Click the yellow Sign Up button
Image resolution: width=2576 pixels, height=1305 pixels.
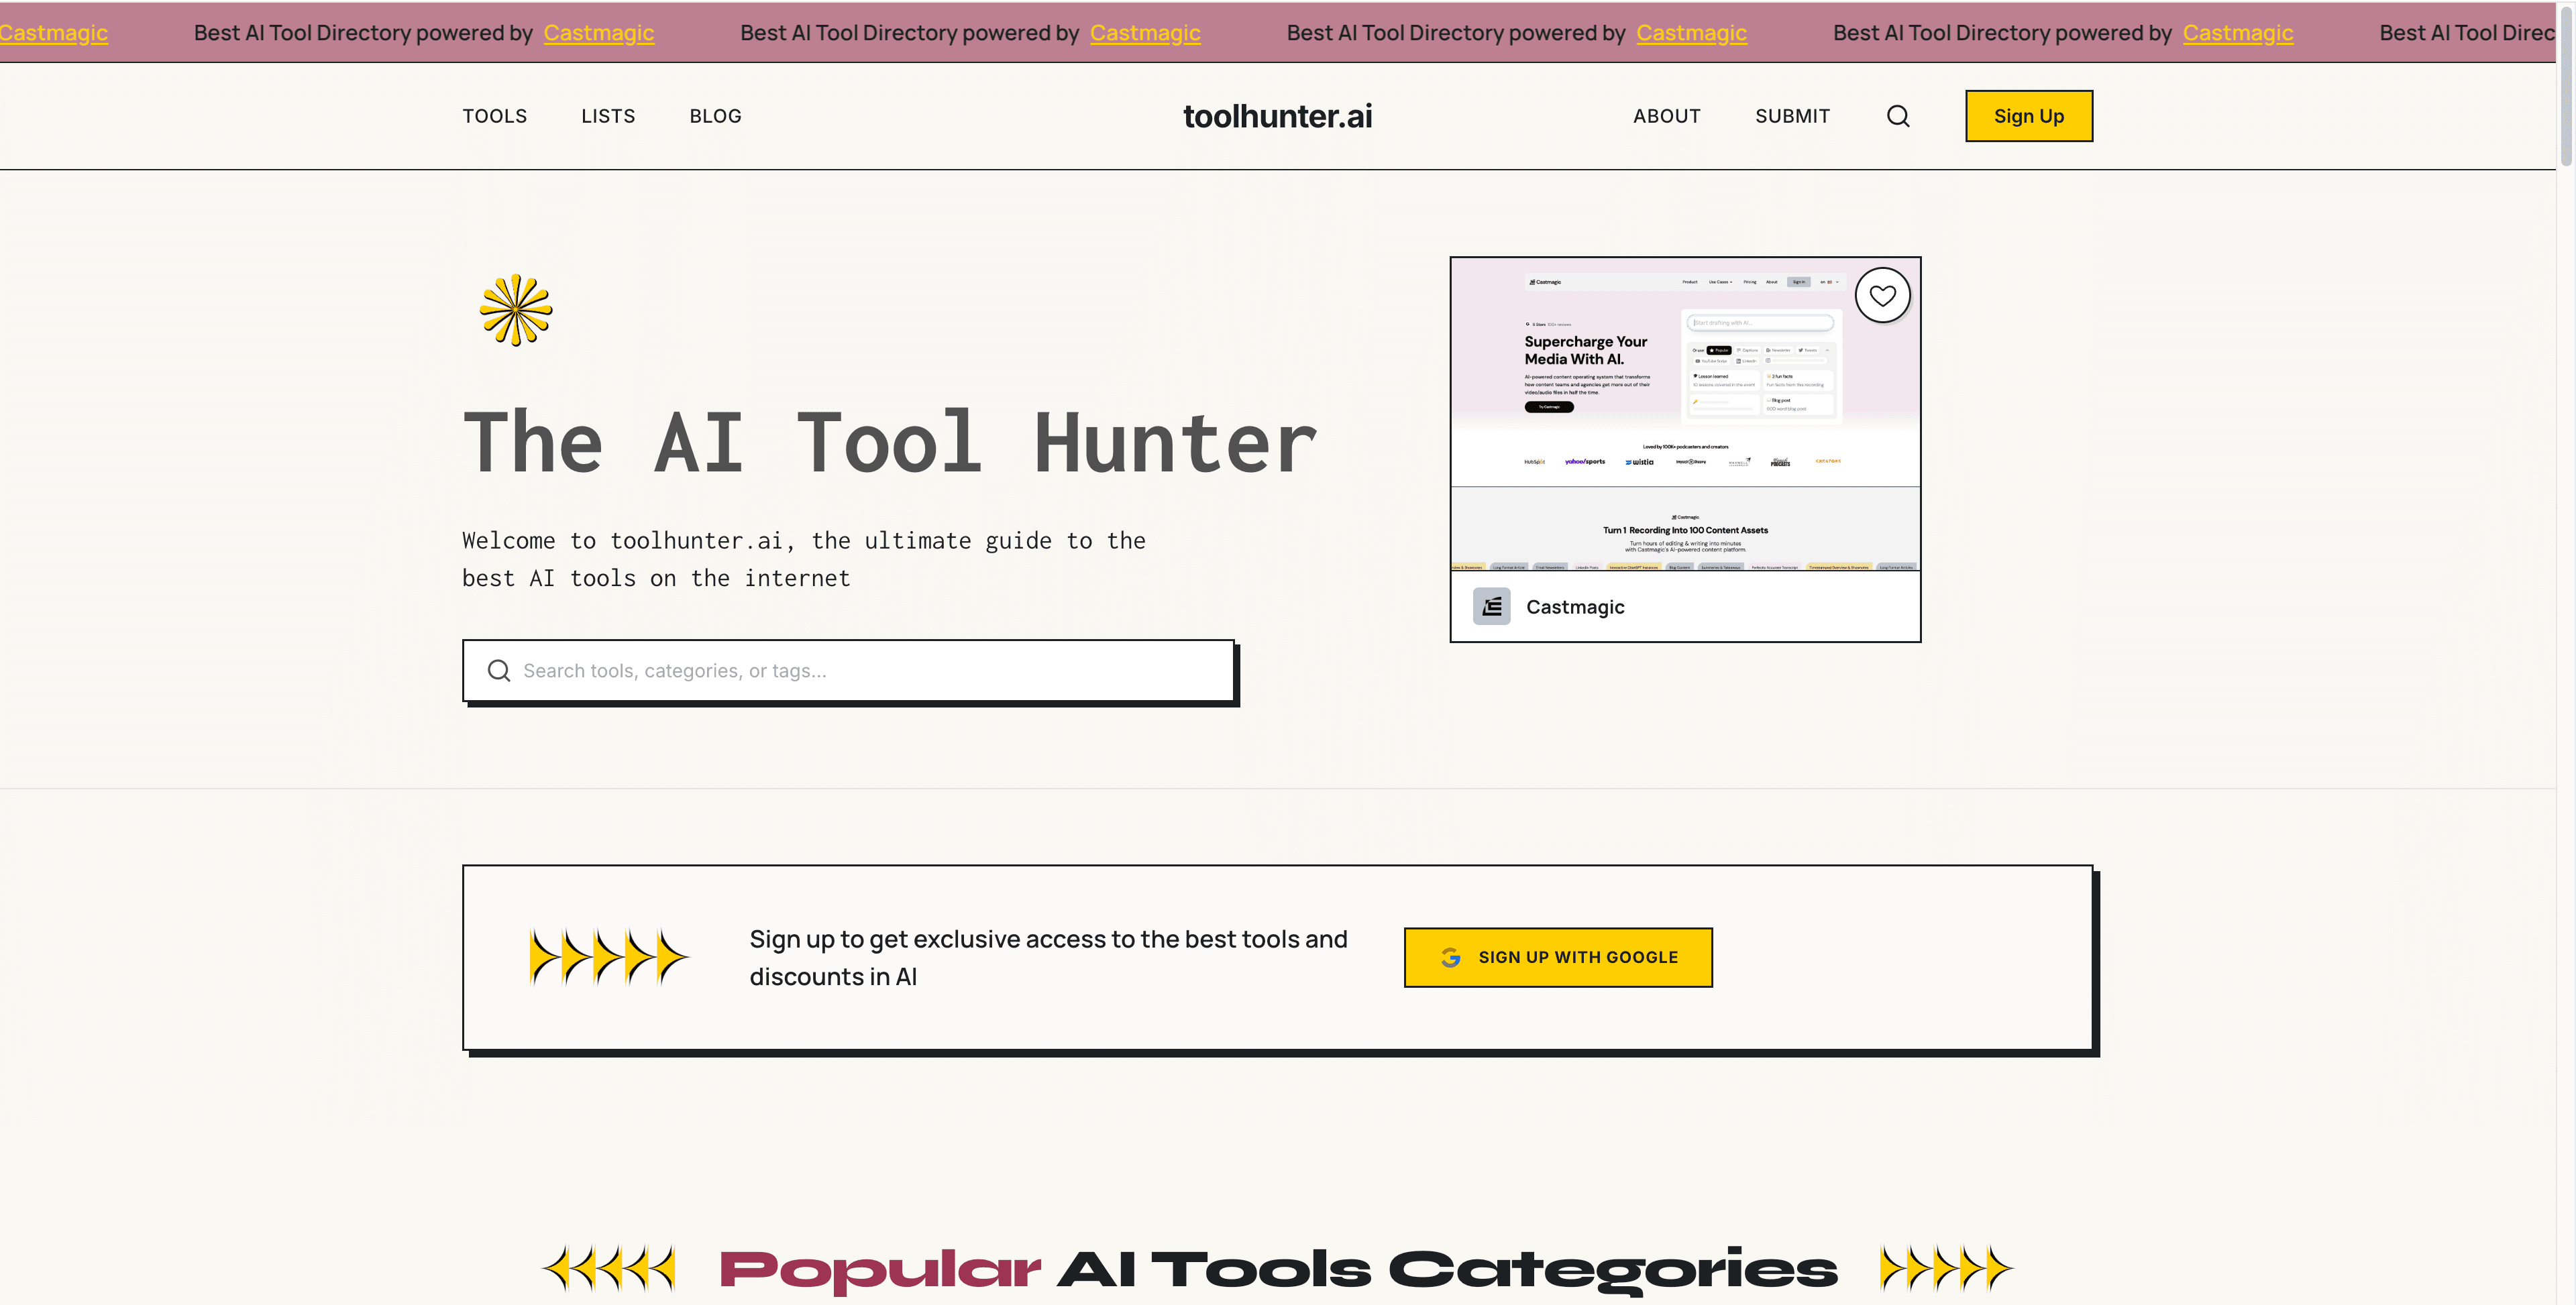(2028, 116)
